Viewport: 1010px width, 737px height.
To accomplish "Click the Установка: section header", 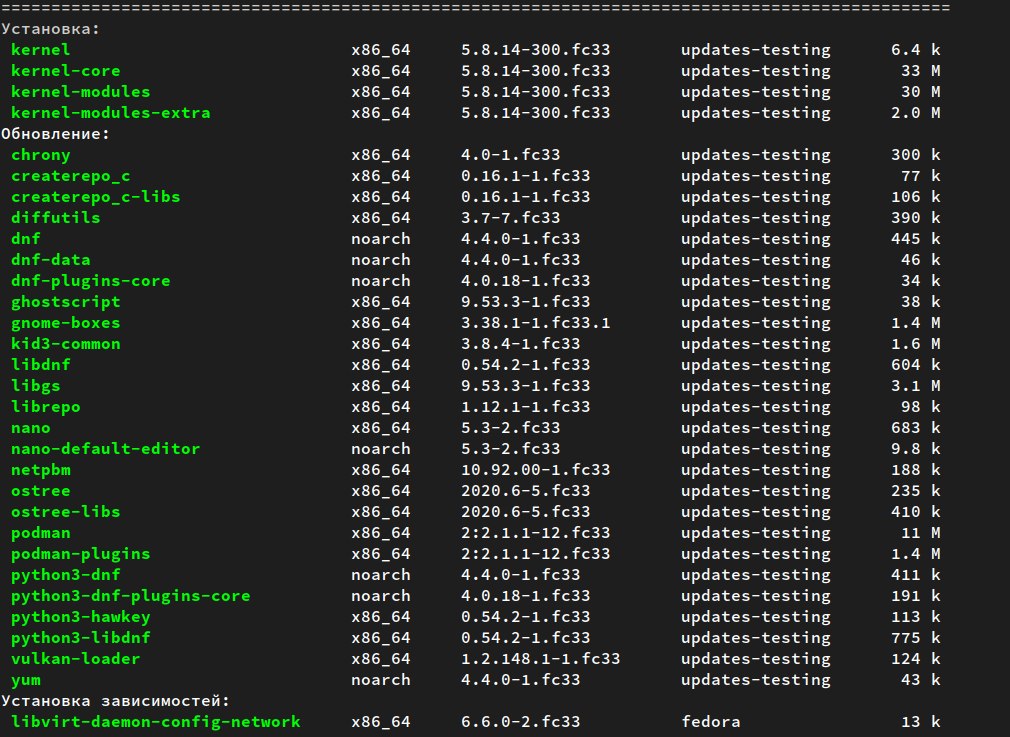I will click(x=51, y=29).
